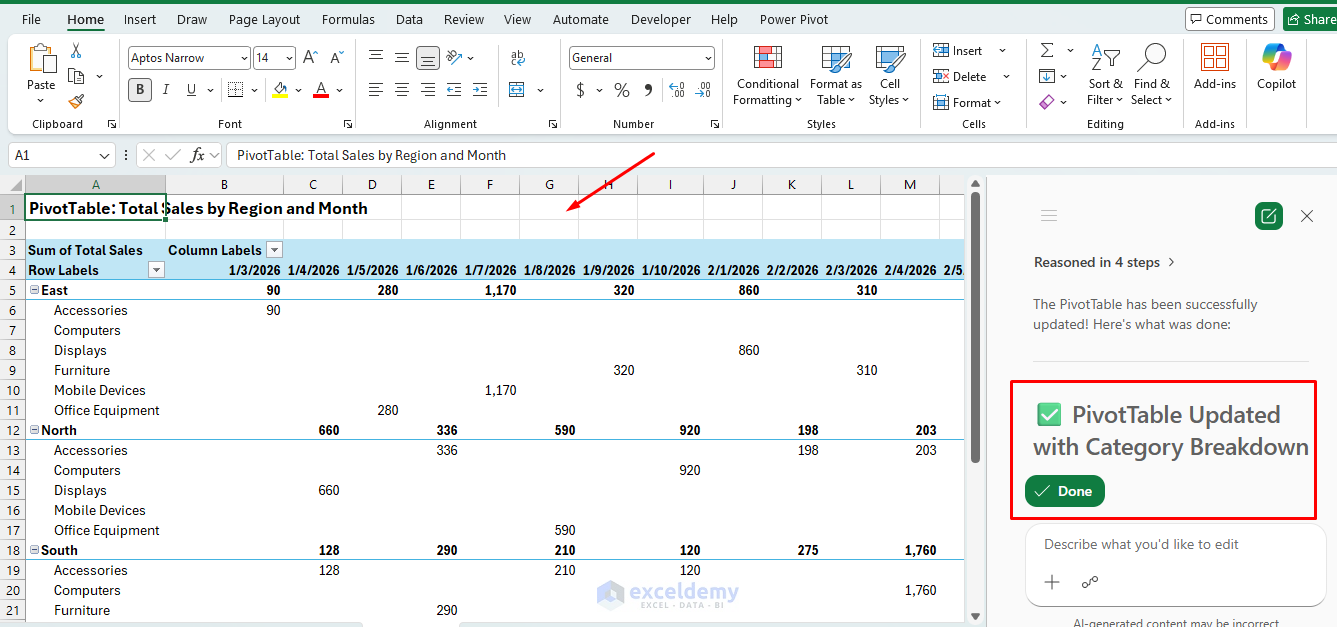This screenshot has width=1337, height=627.
Task: Open the font name combo box
Action: tap(188, 58)
